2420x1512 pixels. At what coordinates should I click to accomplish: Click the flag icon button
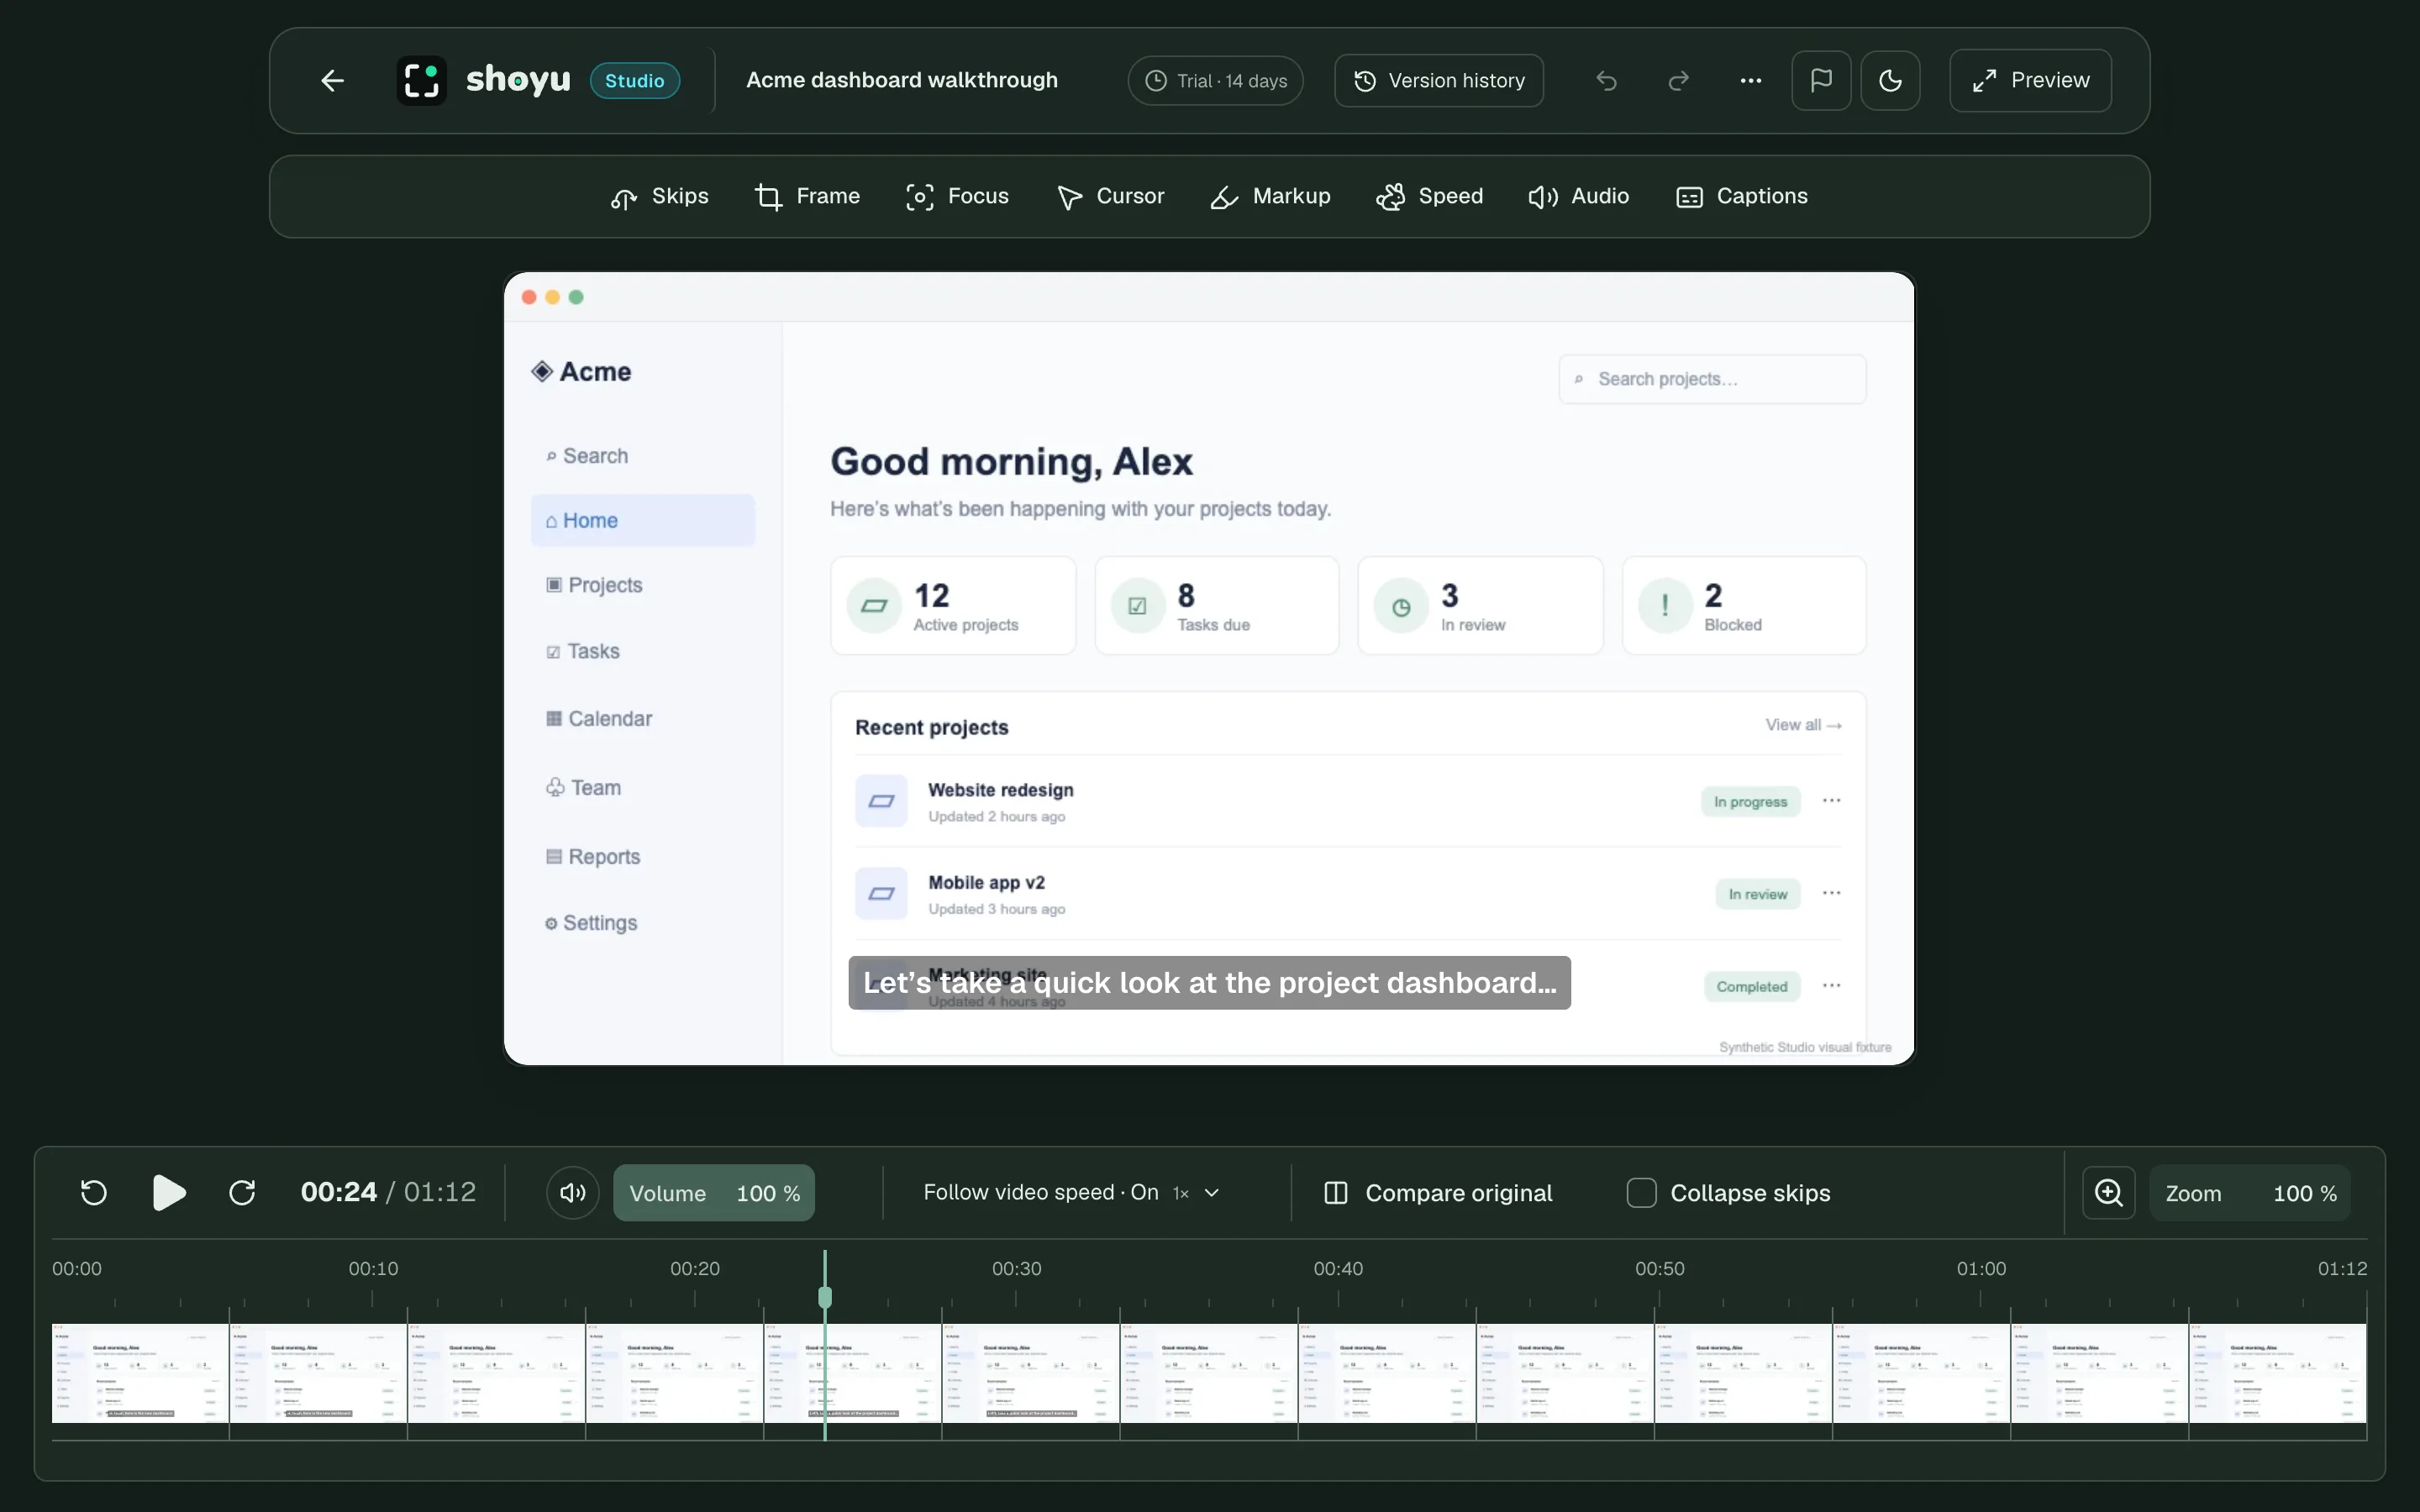(1821, 80)
